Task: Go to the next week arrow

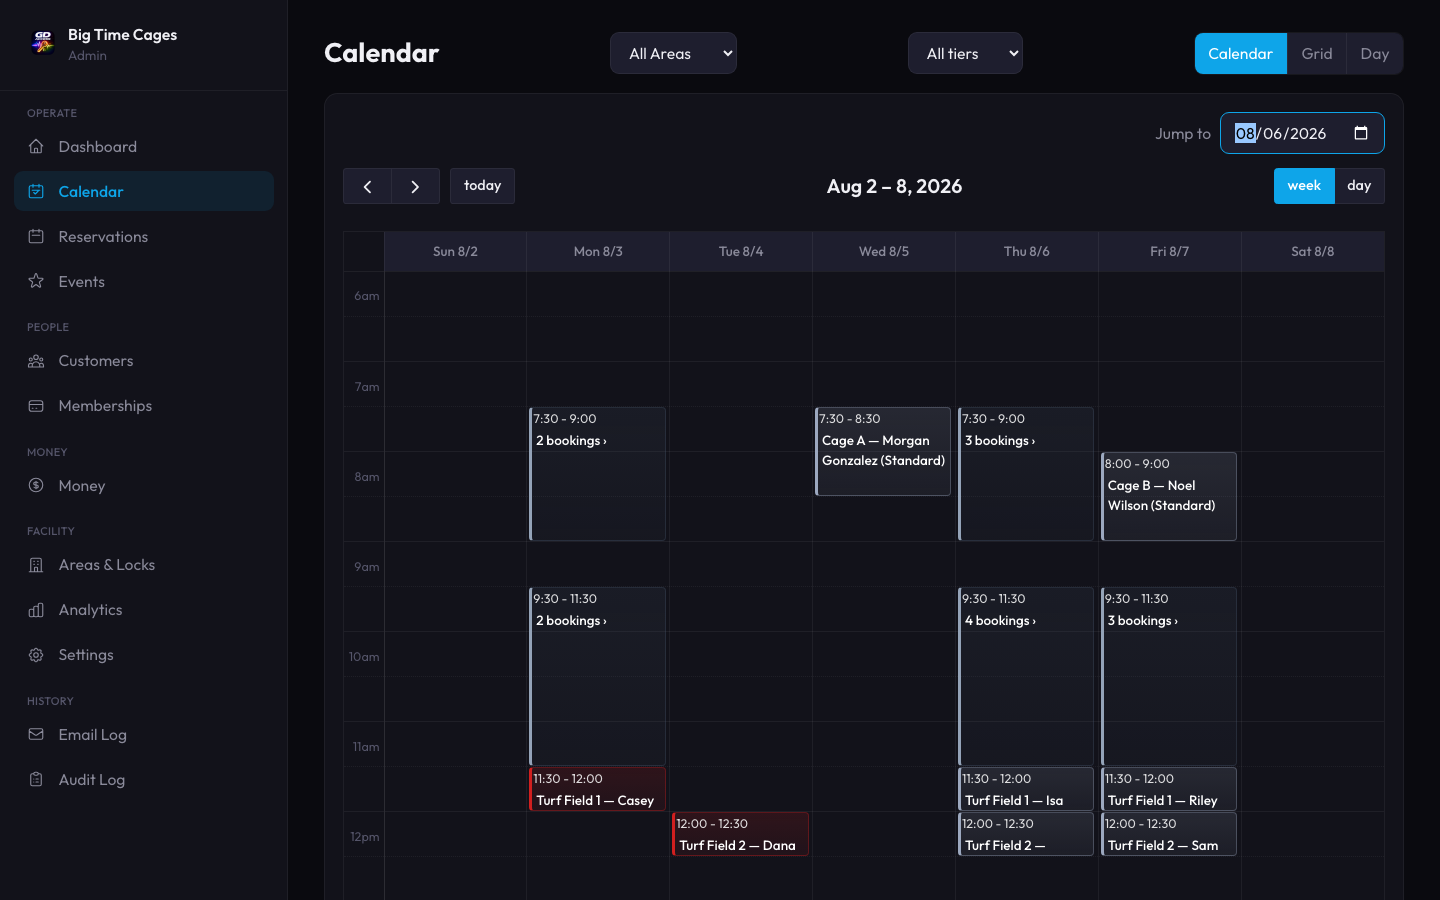Action: [415, 186]
